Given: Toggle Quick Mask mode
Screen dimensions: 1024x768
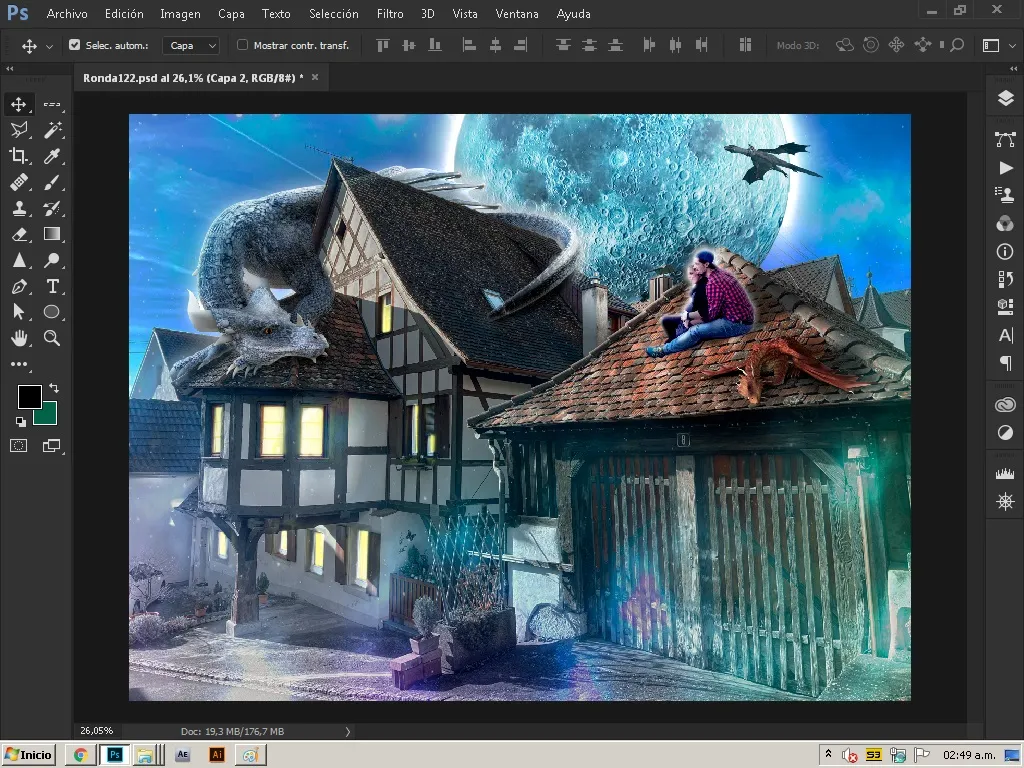Looking at the screenshot, I should (x=18, y=446).
